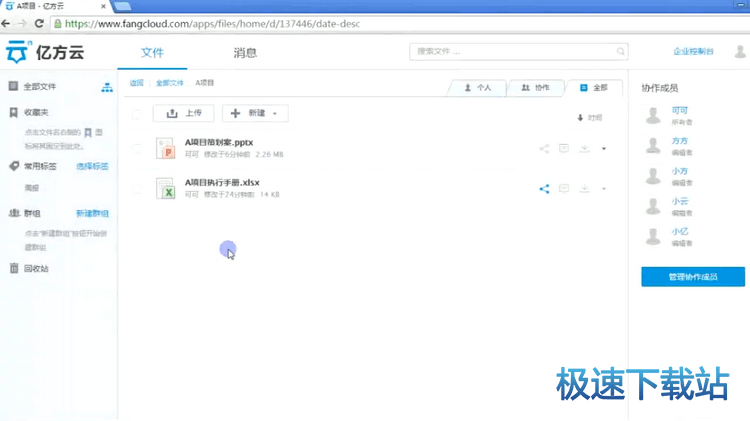This screenshot has width=750, height=421.
Task: Click the 新建群组 link
Action: coord(92,213)
